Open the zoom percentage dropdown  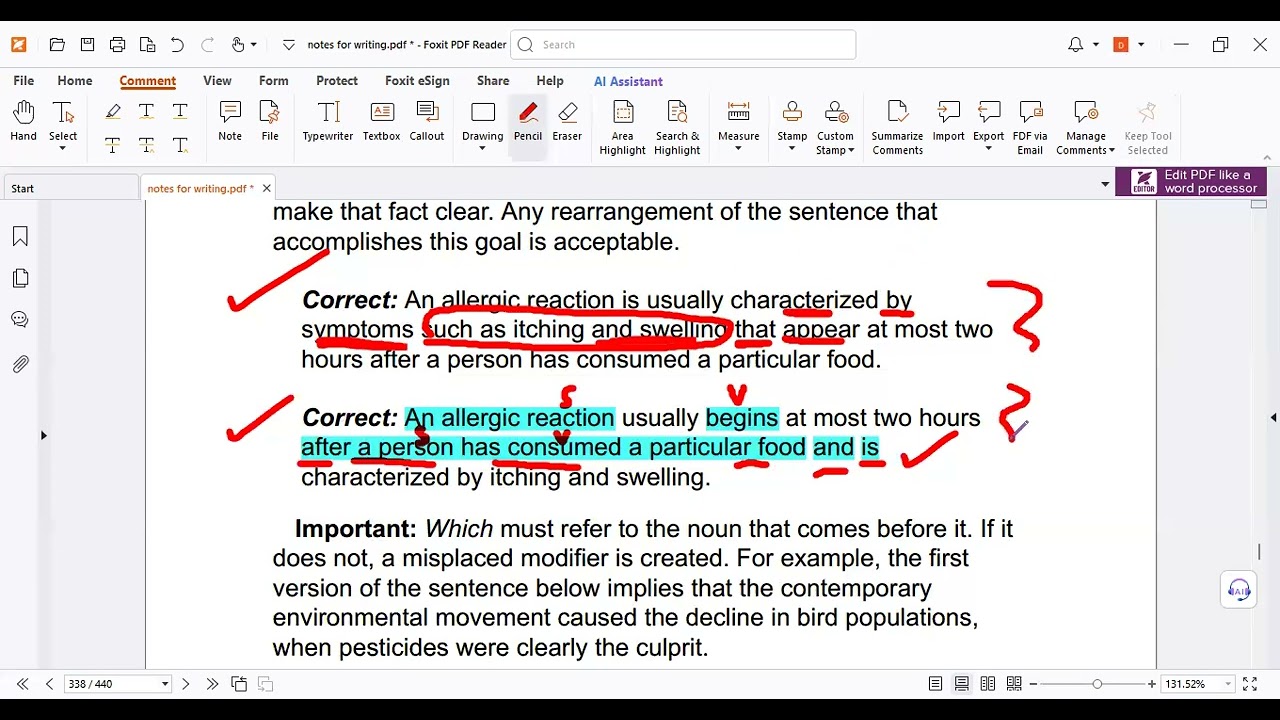(x=1228, y=684)
